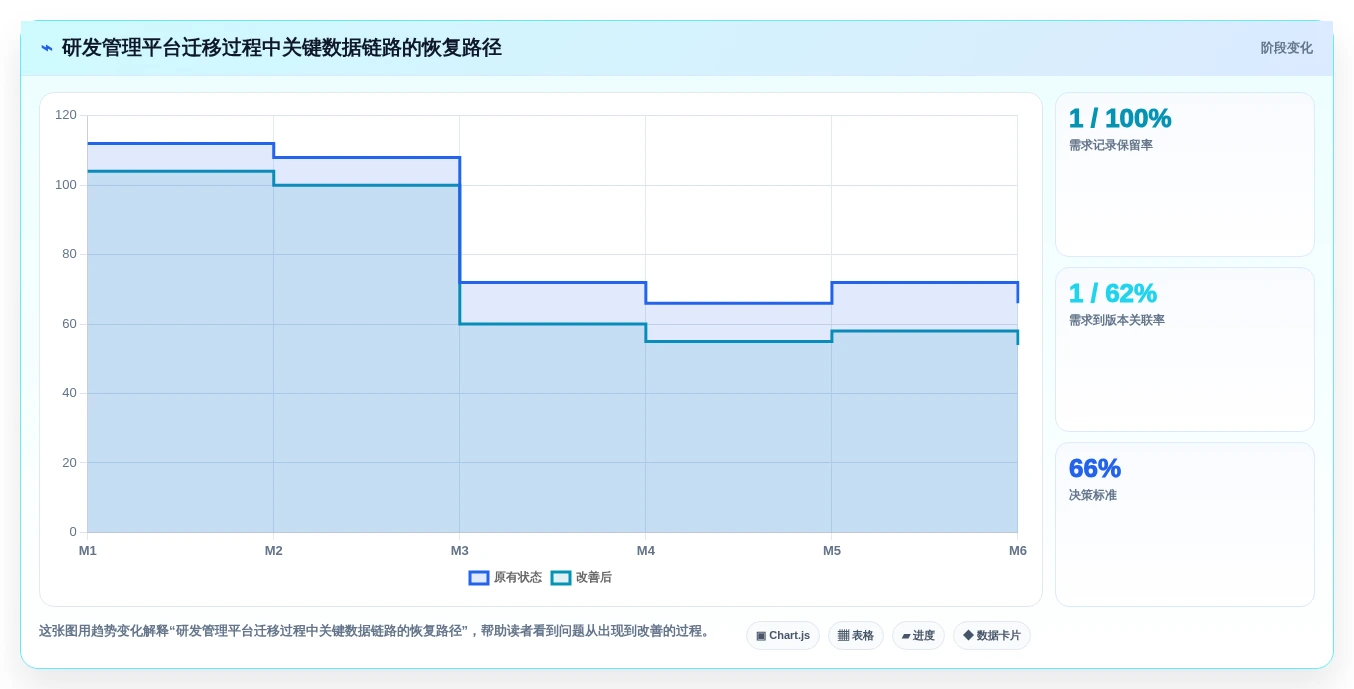
Task: Click the 原有状态 legend label
Action: 518,578
